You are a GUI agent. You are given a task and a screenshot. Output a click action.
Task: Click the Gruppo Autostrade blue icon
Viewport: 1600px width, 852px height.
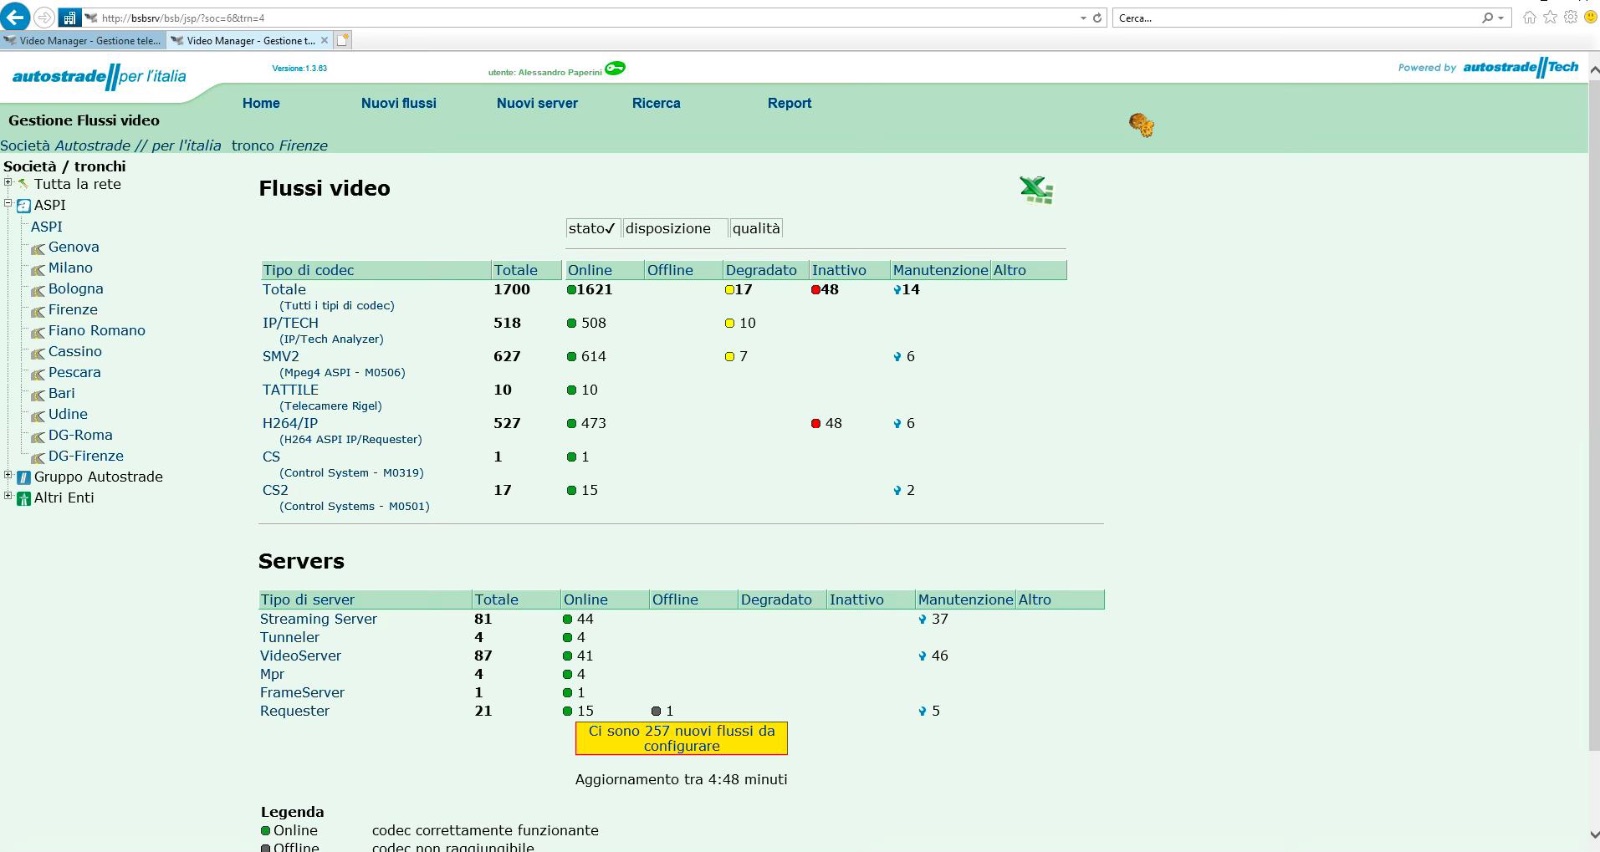(x=24, y=478)
